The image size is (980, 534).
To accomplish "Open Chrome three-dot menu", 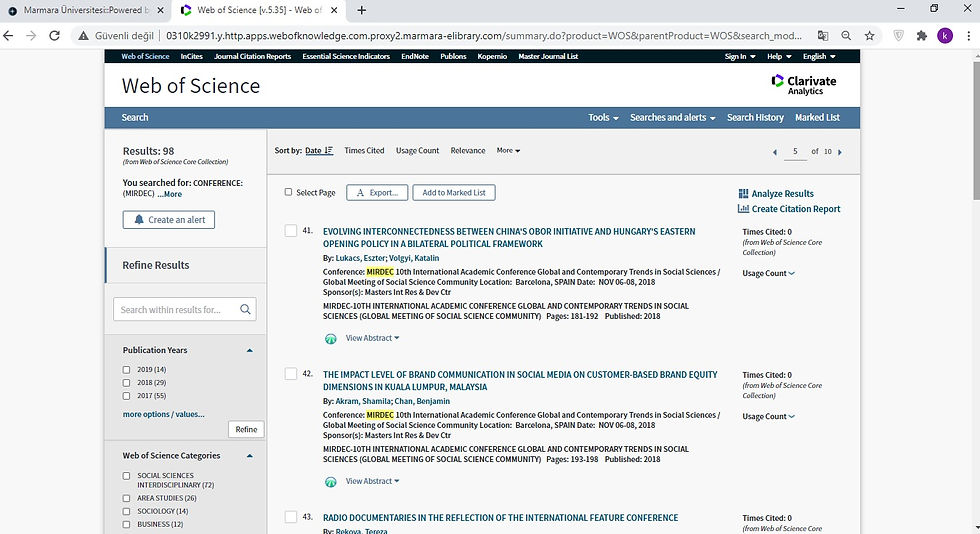I will (968, 36).
